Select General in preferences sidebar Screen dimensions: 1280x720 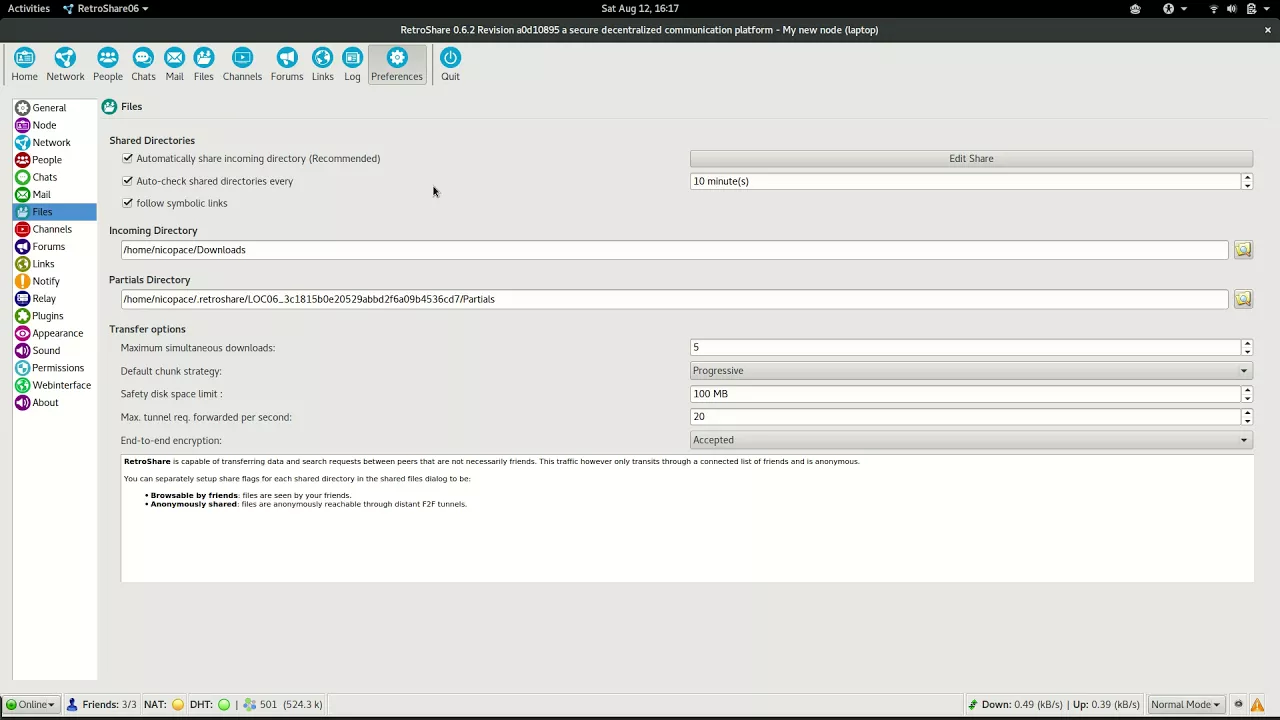54,108
